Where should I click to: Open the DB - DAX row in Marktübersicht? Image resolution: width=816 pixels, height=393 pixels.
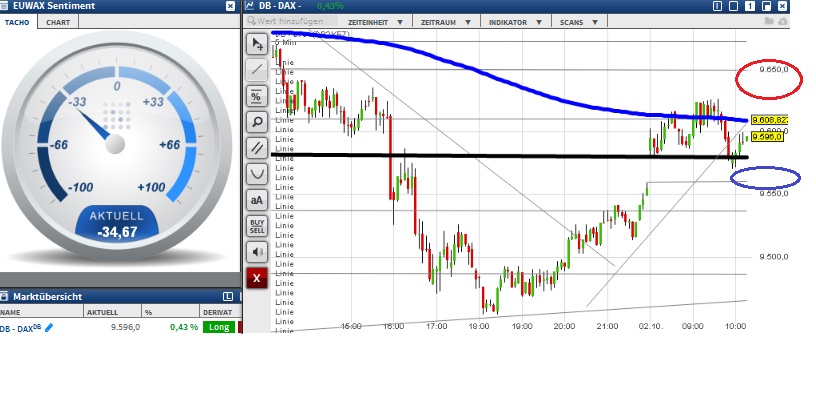coord(120,327)
